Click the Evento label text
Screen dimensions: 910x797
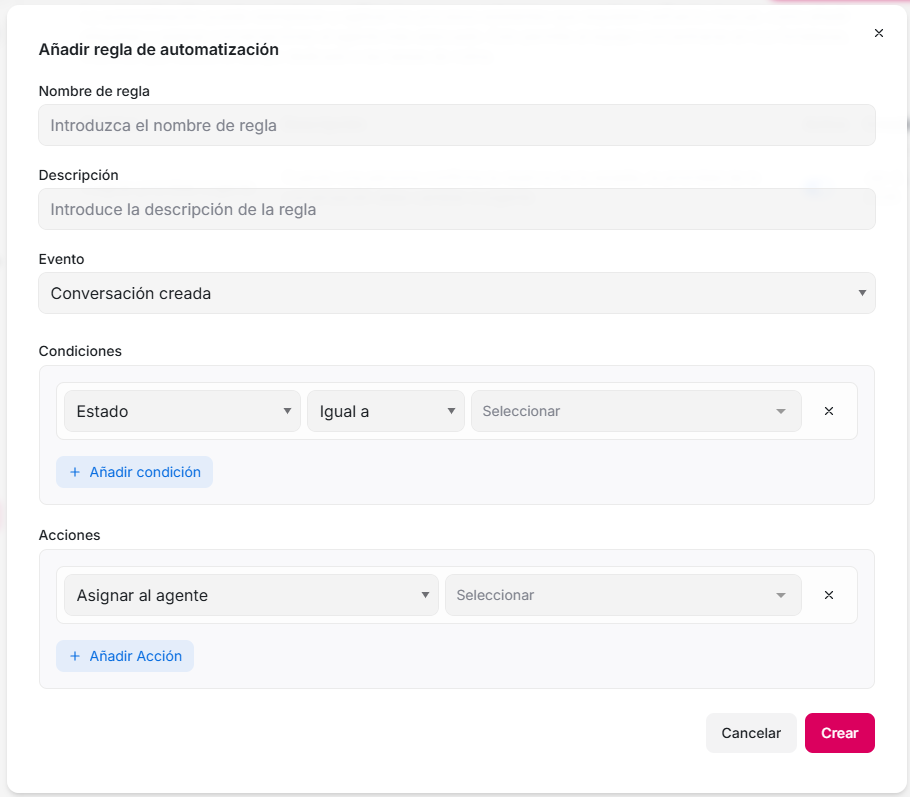click(x=61, y=259)
